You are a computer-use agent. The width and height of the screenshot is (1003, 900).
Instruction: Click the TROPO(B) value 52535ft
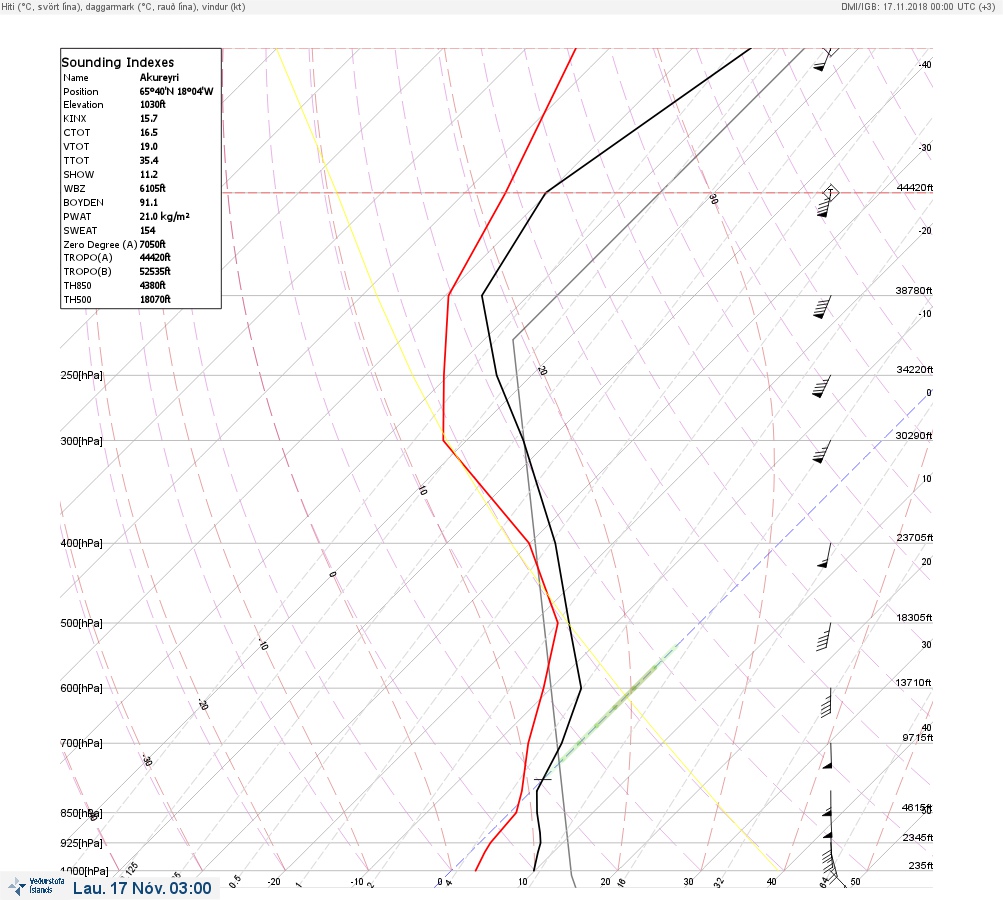[155, 271]
